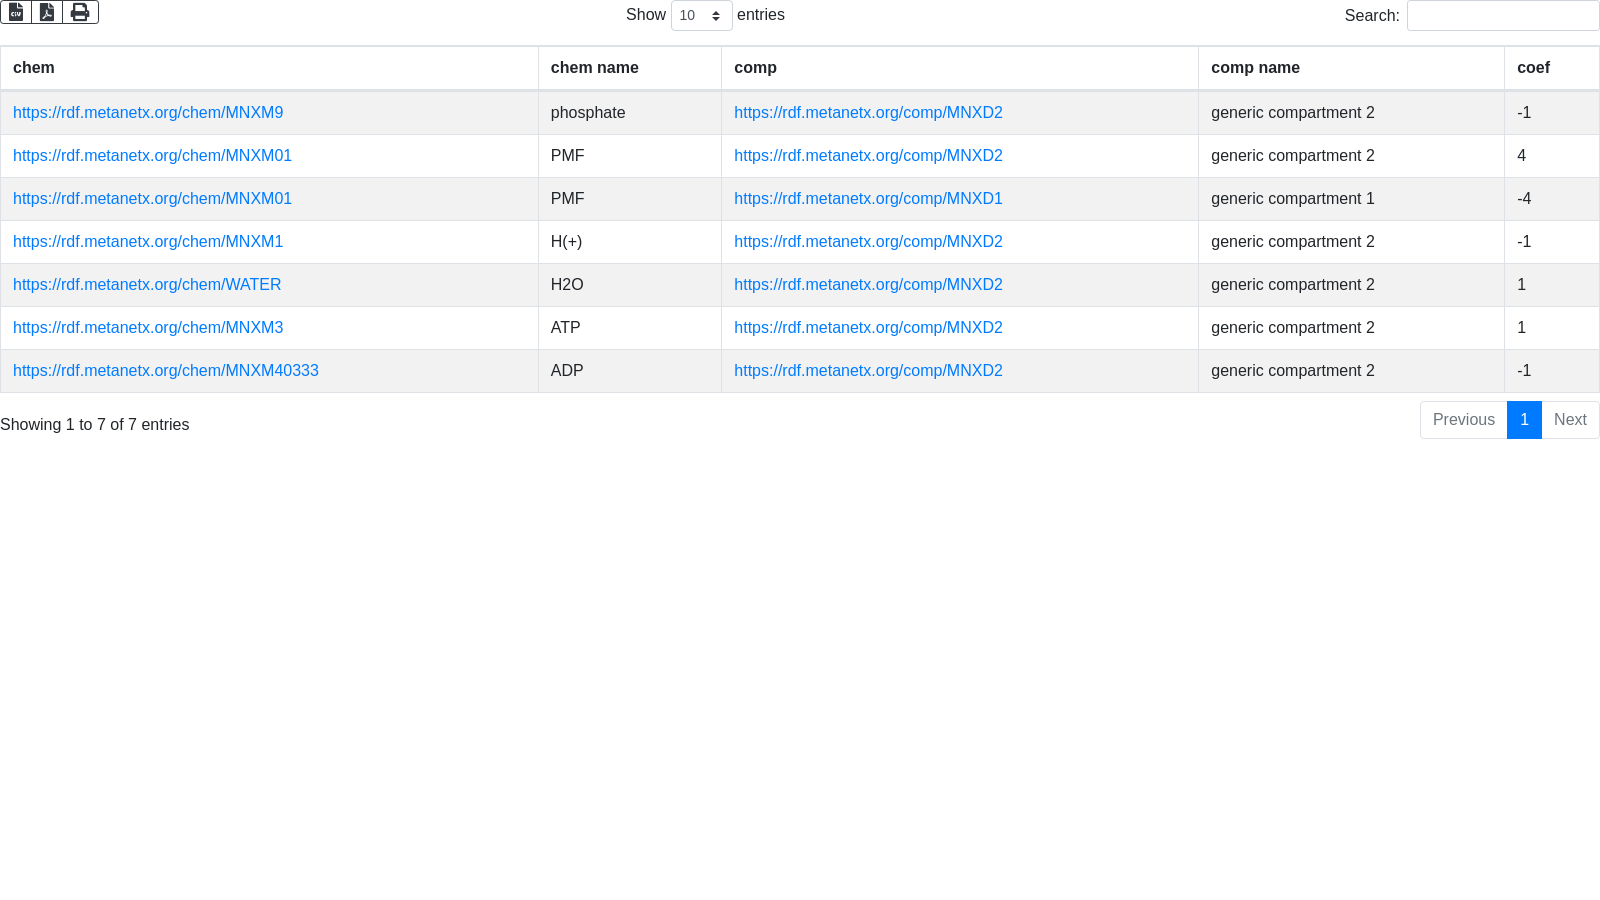Click the Search input field
This screenshot has height=900, width=1600.
click(x=1502, y=16)
